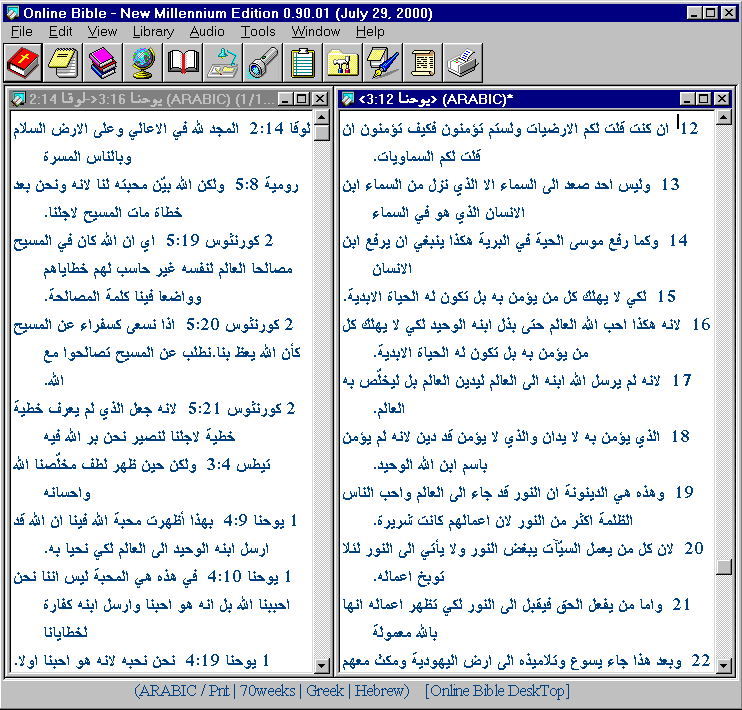
Task: Click the flashlight search icon
Action: point(262,63)
